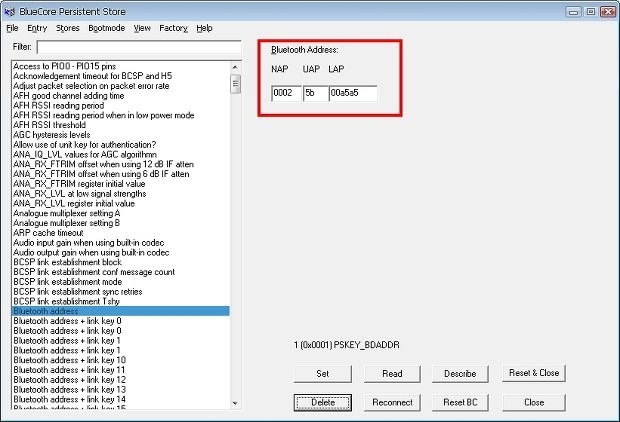Click the key list scrollbar thumb

pos(235,83)
